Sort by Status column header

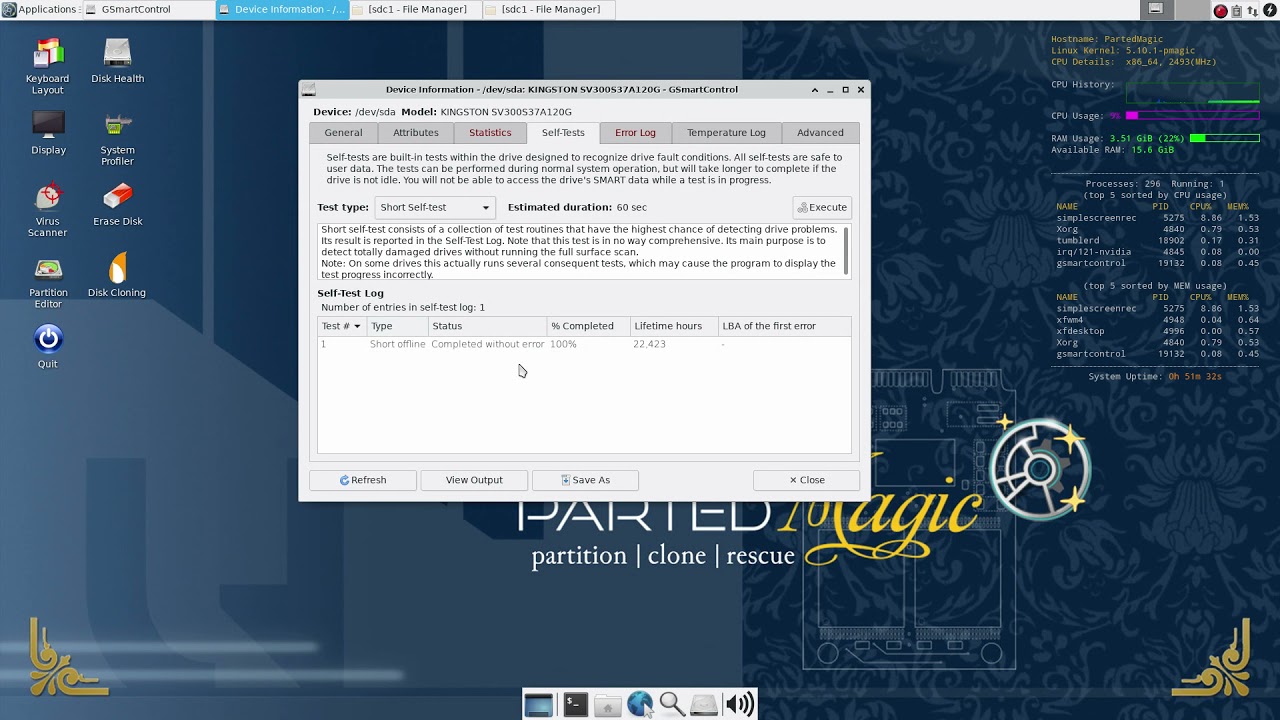click(488, 326)
